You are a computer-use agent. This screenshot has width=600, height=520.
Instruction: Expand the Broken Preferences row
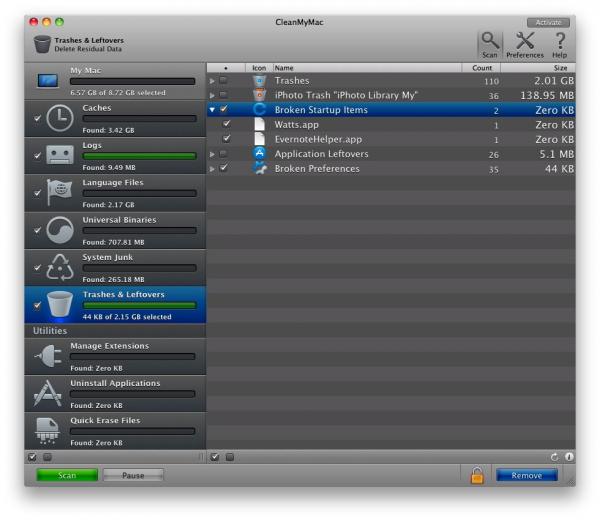click(212, 169)
